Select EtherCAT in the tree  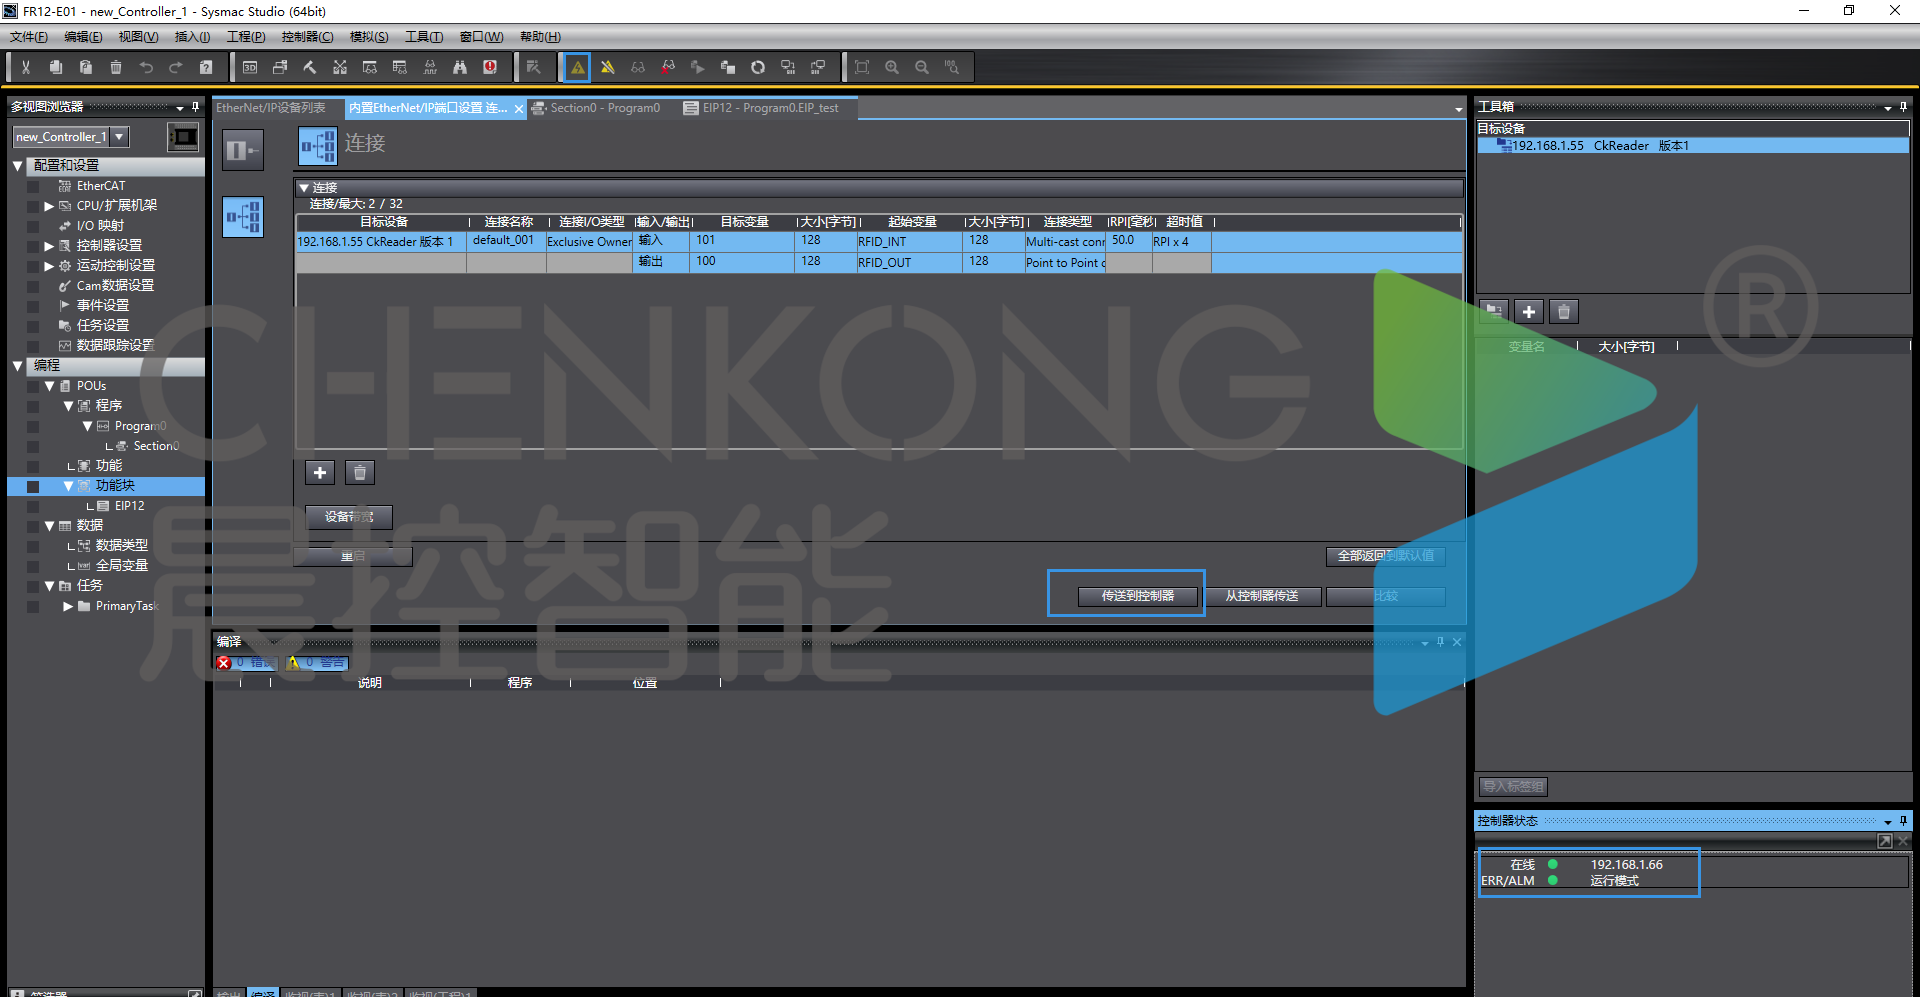click(x=101, y=186)
